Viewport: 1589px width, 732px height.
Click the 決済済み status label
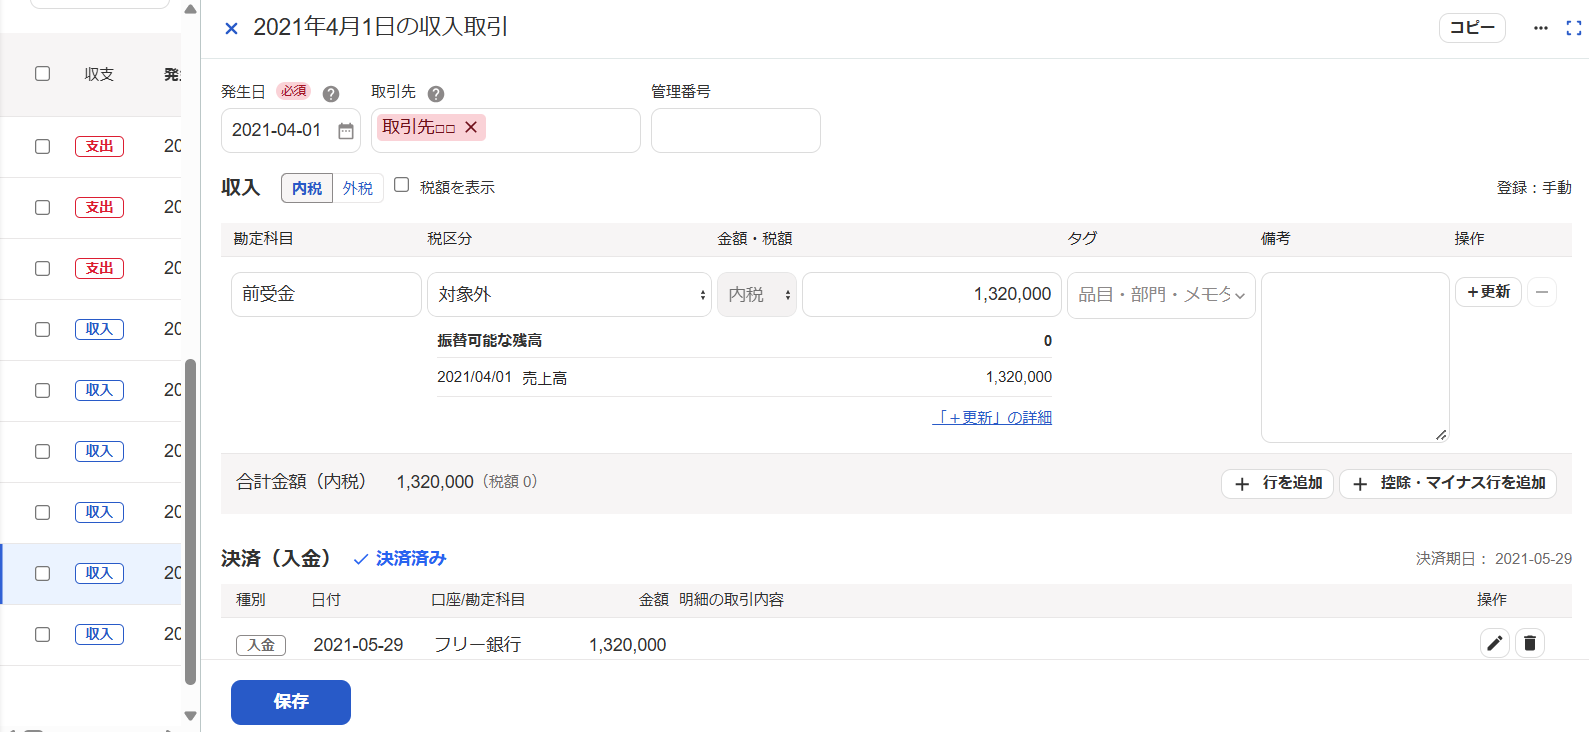pos(400,559)
